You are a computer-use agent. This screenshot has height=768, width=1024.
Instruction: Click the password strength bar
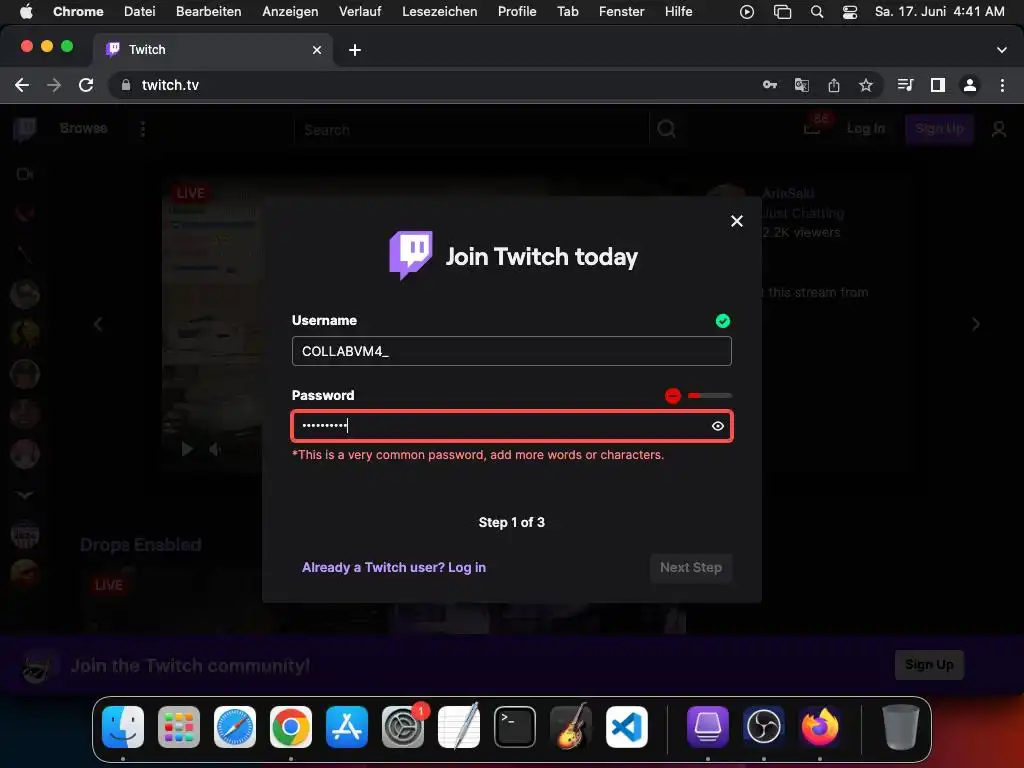pos(710,396)
